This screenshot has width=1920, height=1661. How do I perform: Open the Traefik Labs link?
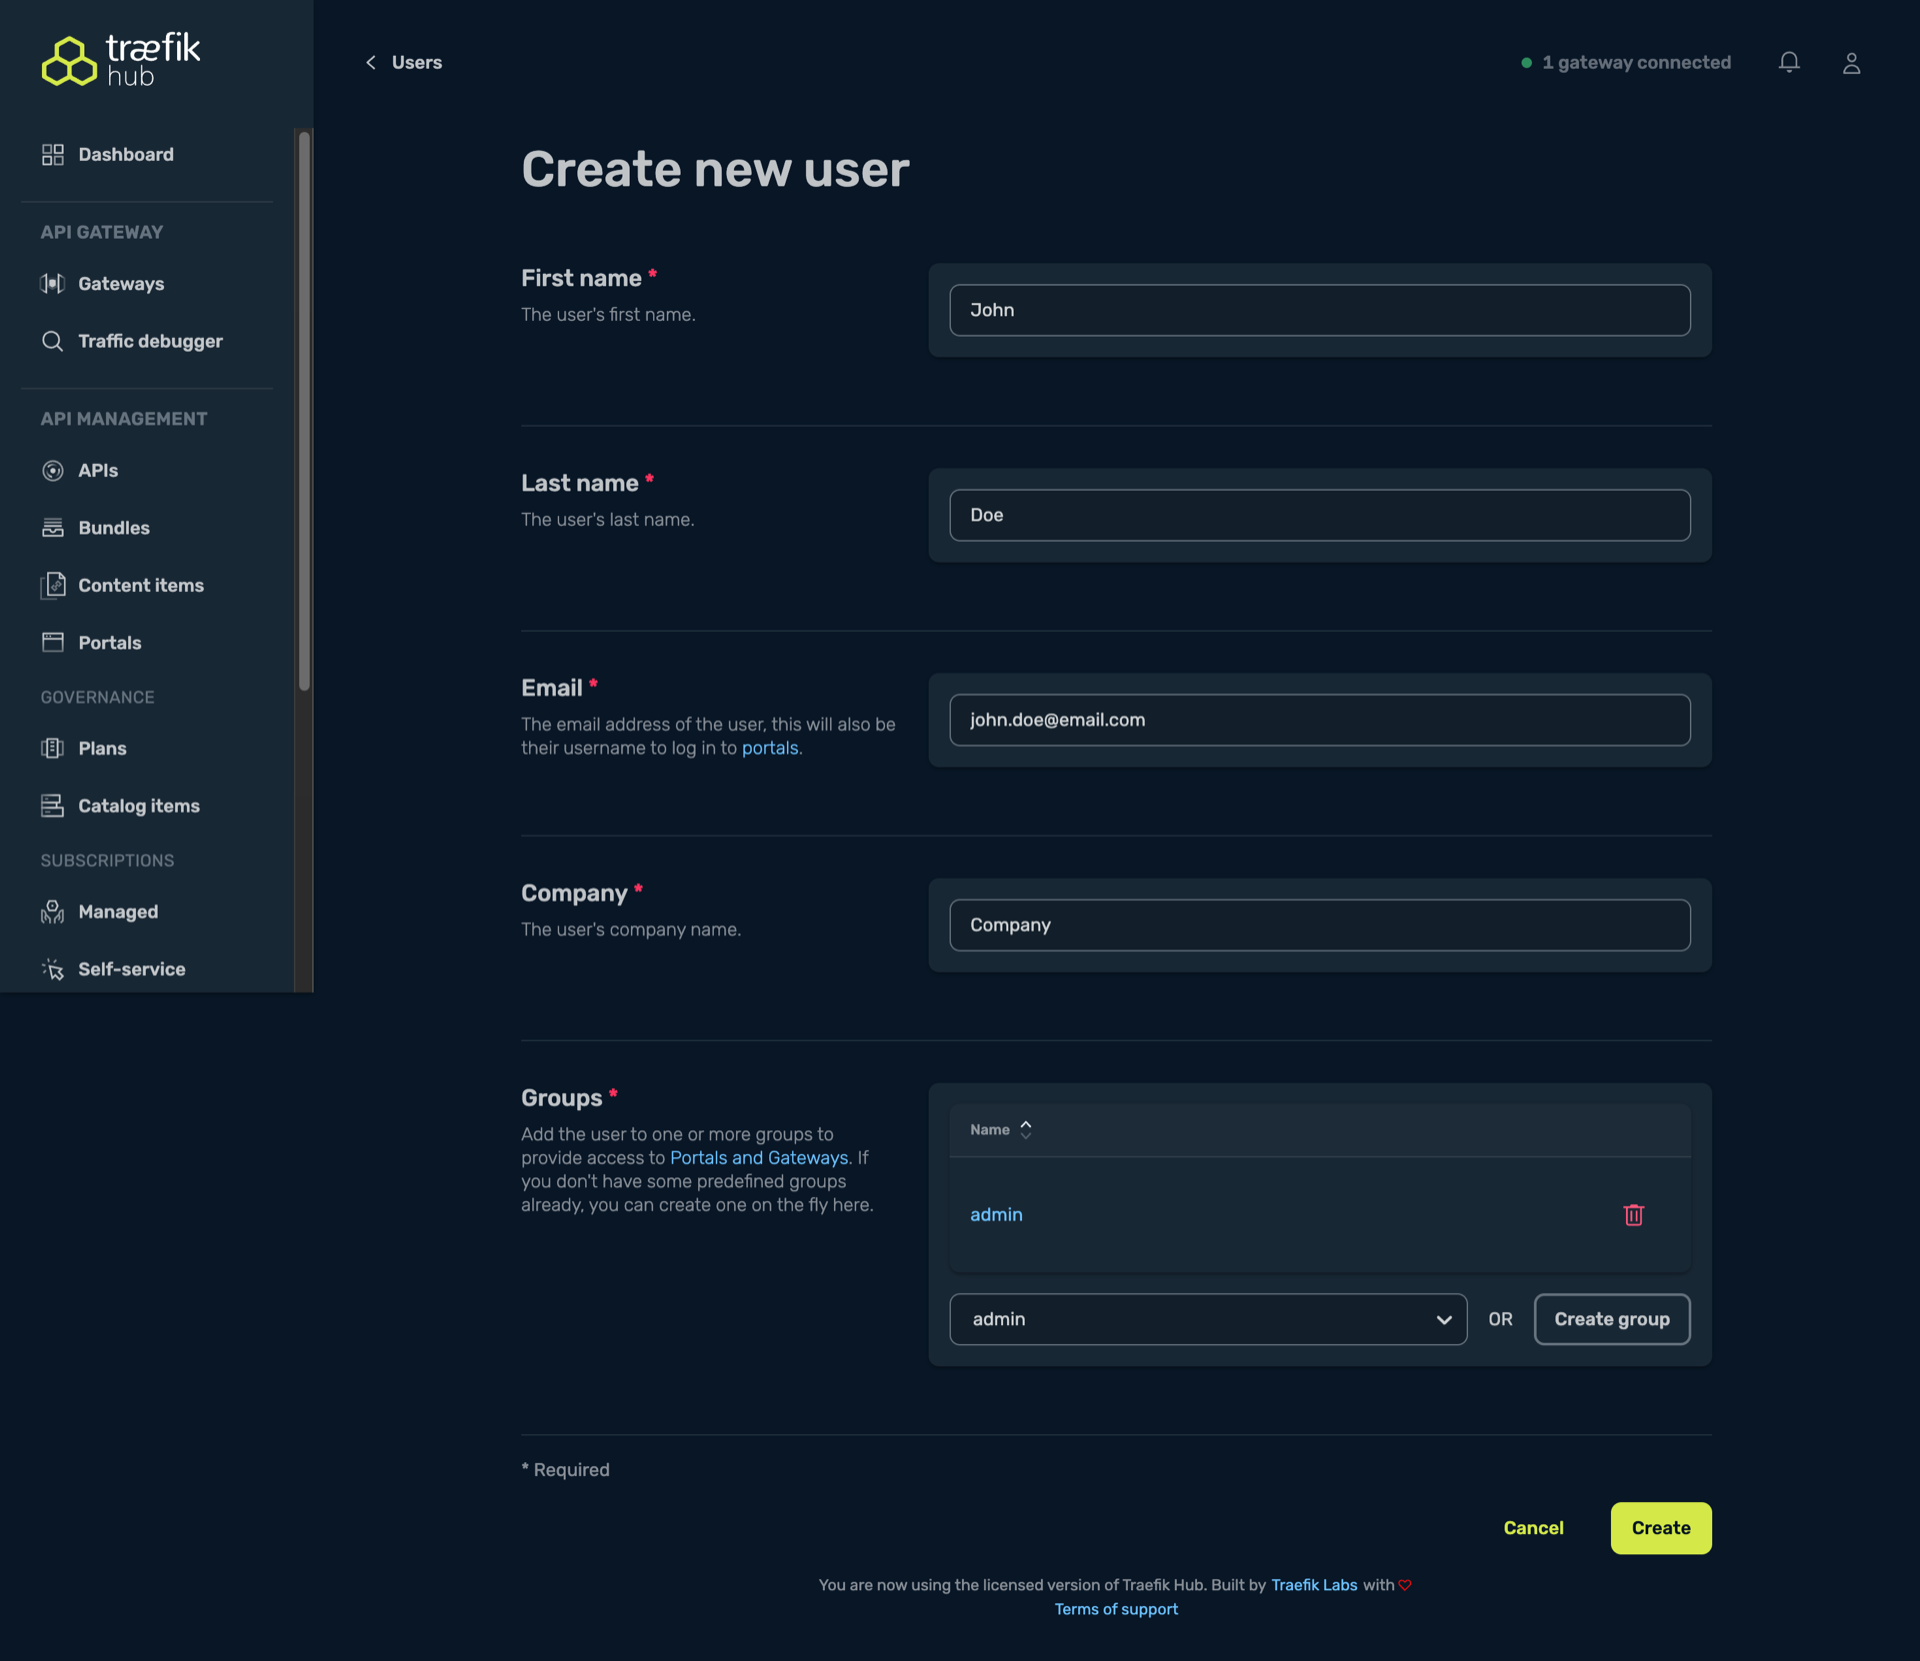coord(1314,1584)
